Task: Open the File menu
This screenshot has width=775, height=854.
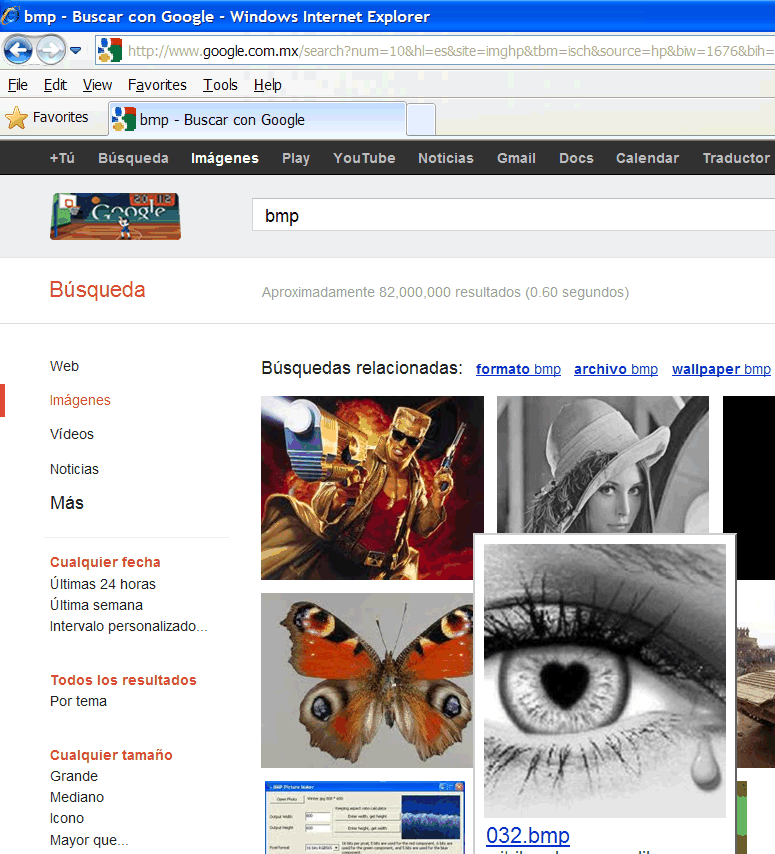Action: click(17, 85)
